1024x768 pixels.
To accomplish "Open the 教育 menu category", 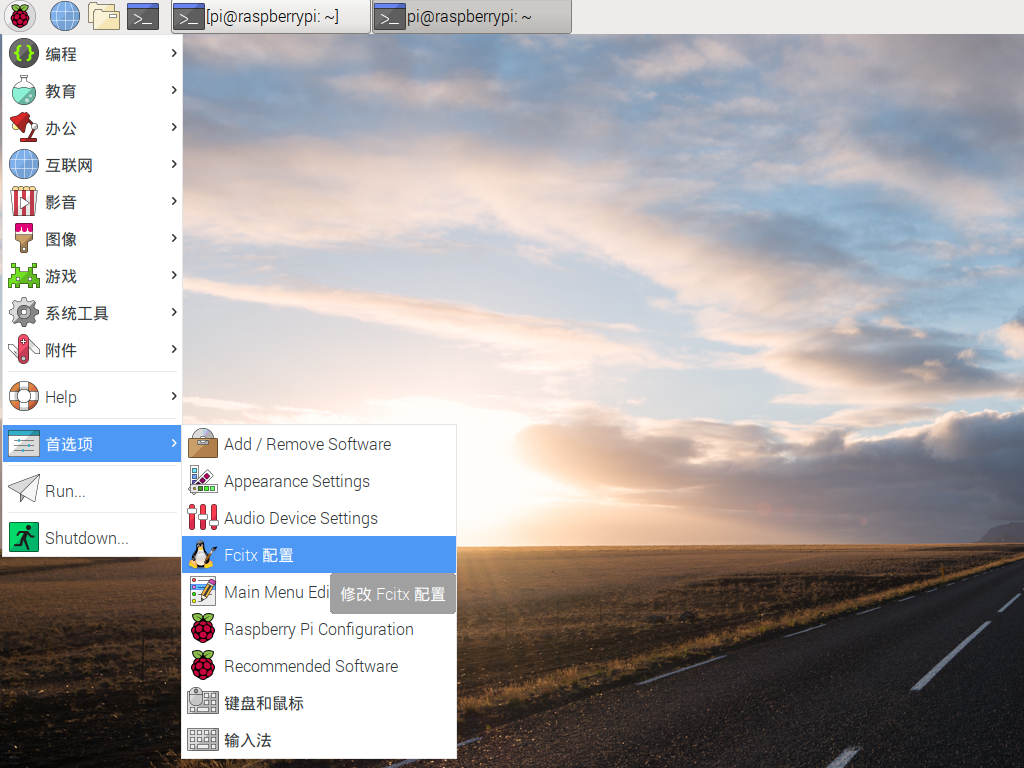I will coord(92,90).
